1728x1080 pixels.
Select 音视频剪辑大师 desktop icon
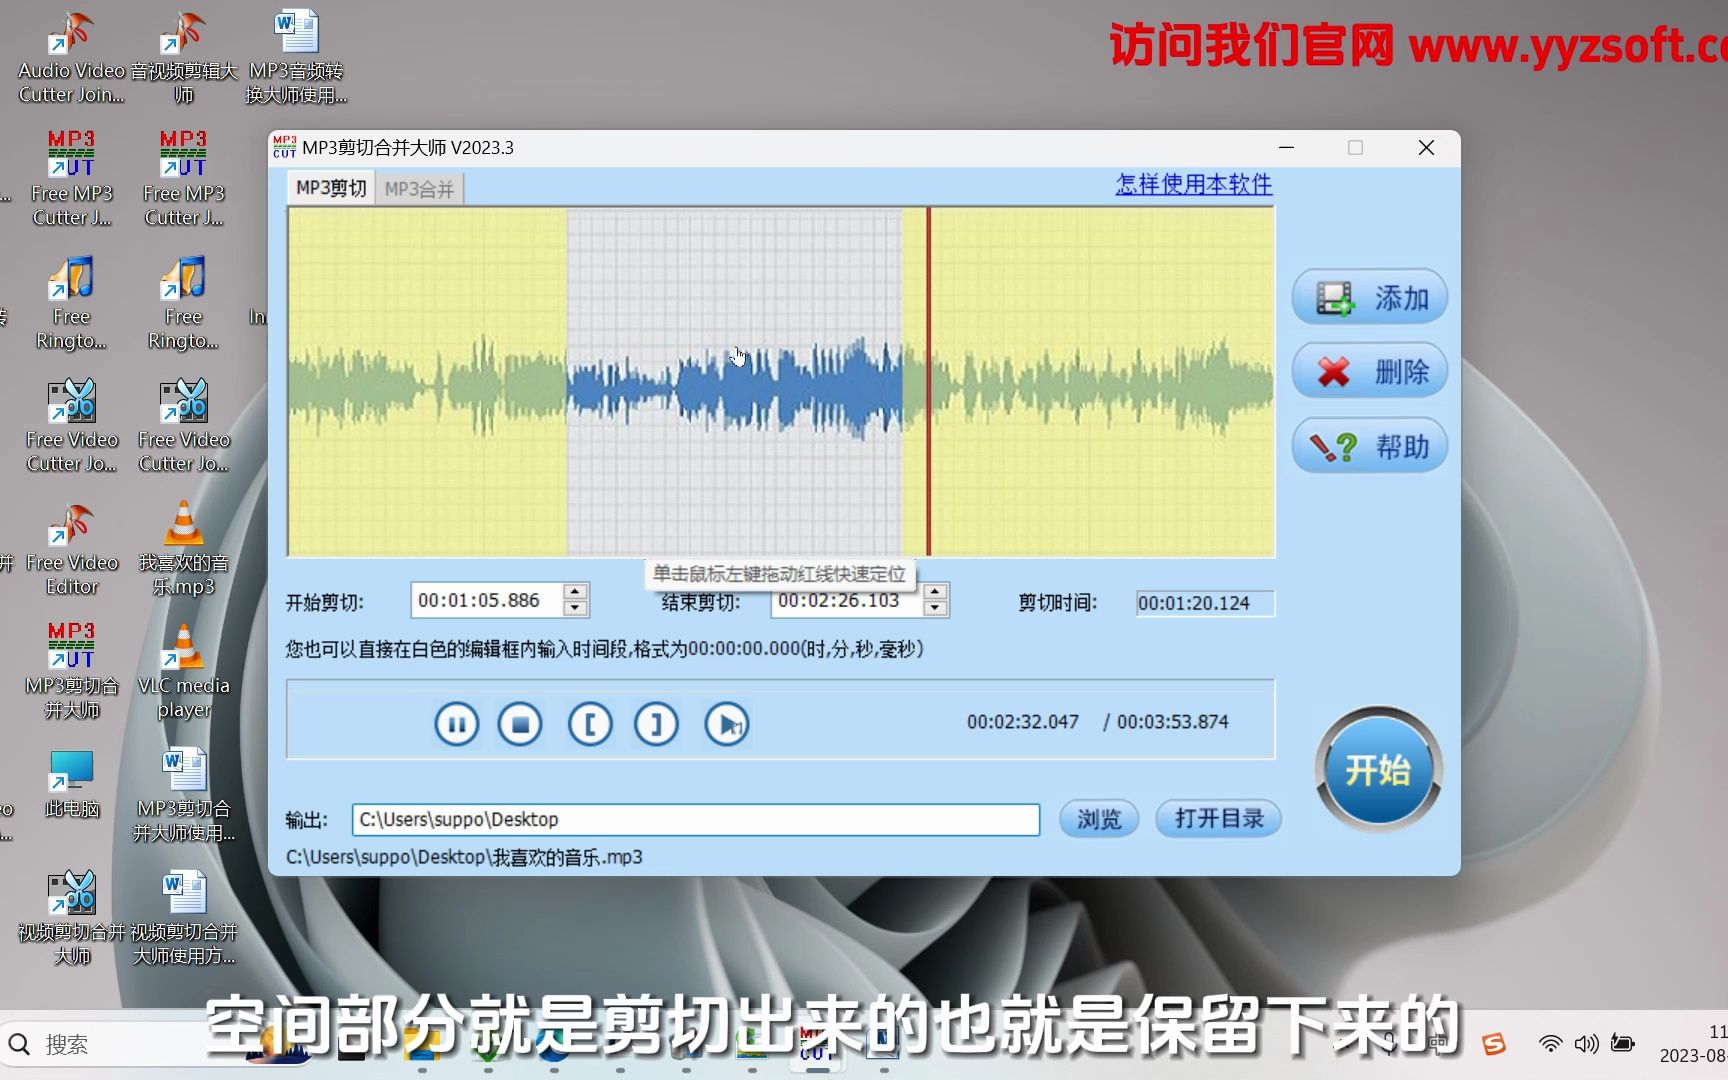[184, 57]
